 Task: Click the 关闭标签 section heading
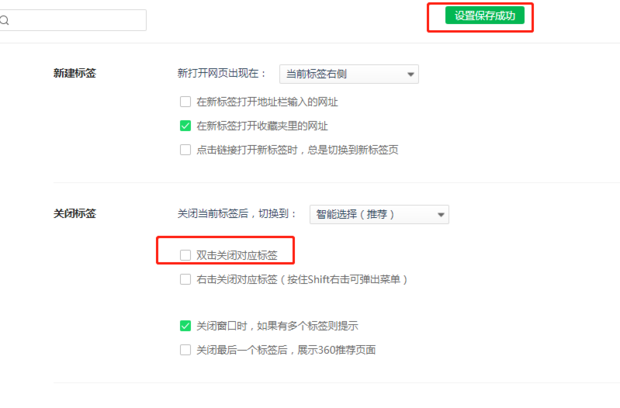[x=75, y=213]
